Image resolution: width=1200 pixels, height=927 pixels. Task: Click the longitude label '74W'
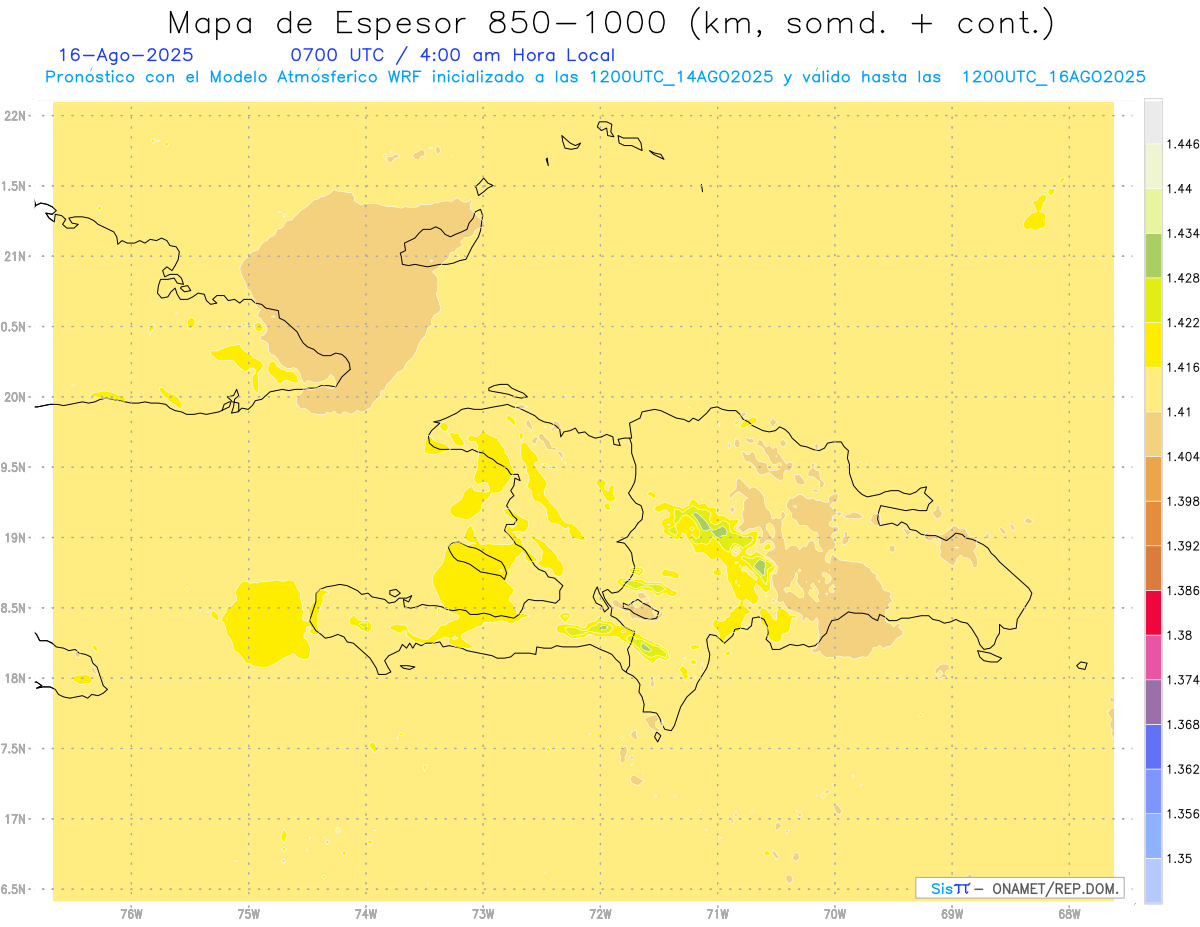366,914
